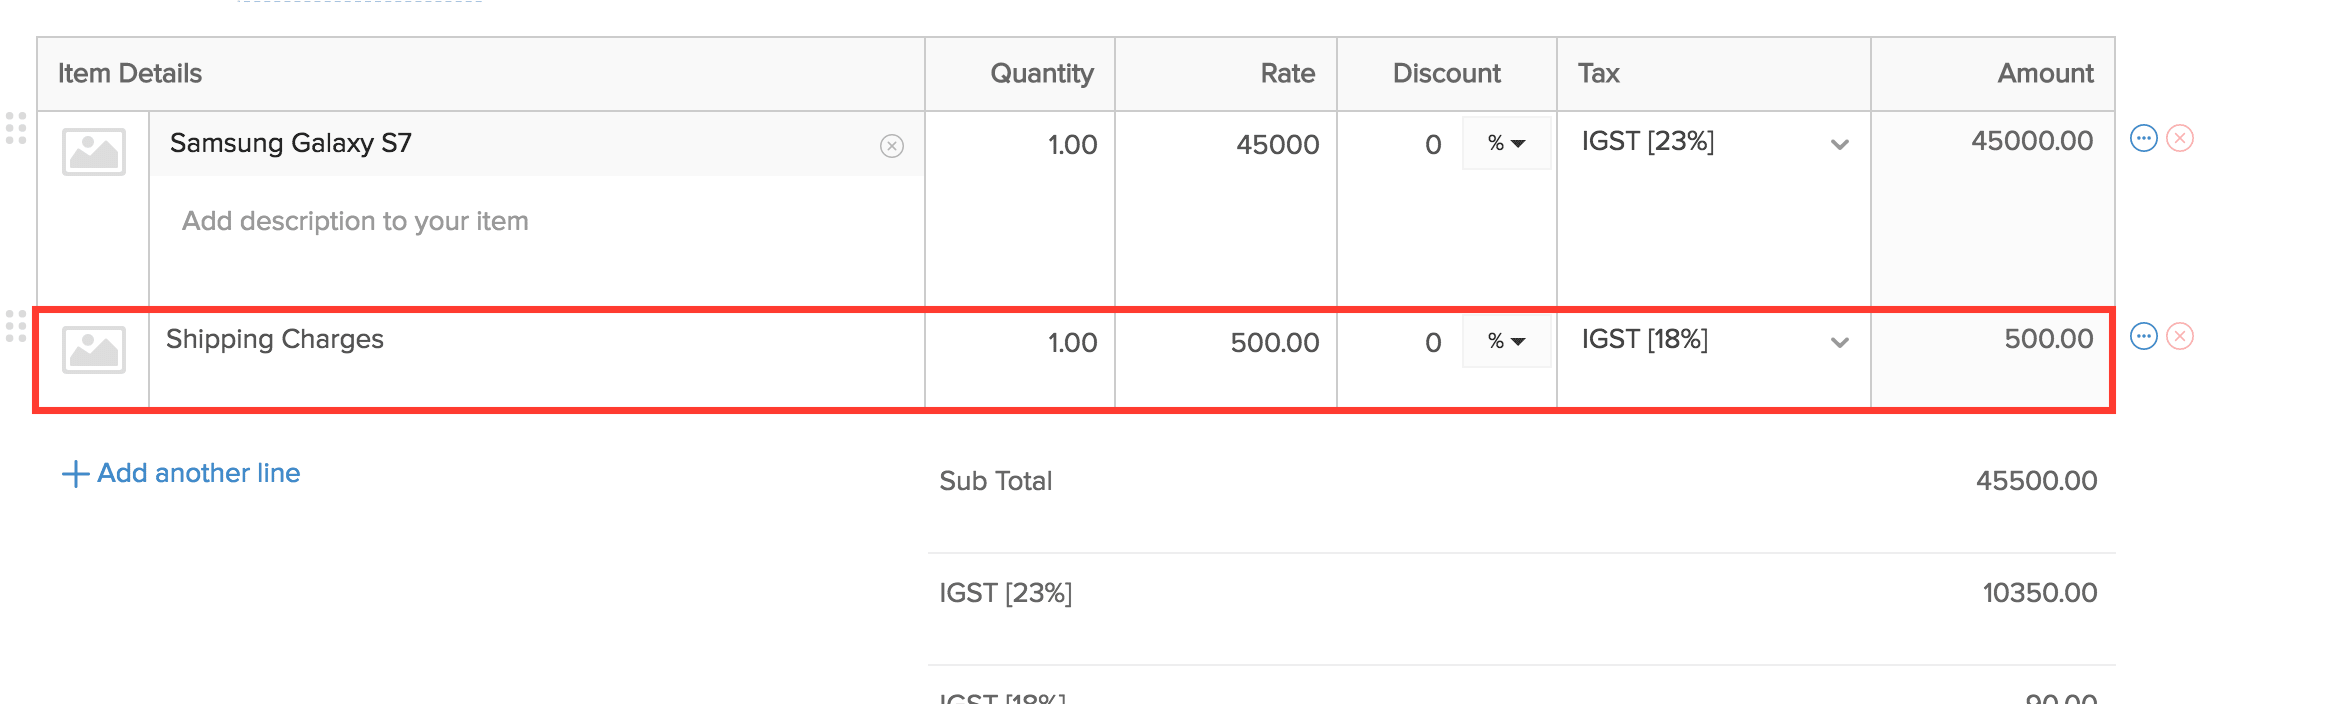The image size is (2334, 704).
Task: Open discount type selector for Shipping Charges
Action: (x=1505, y=341)
